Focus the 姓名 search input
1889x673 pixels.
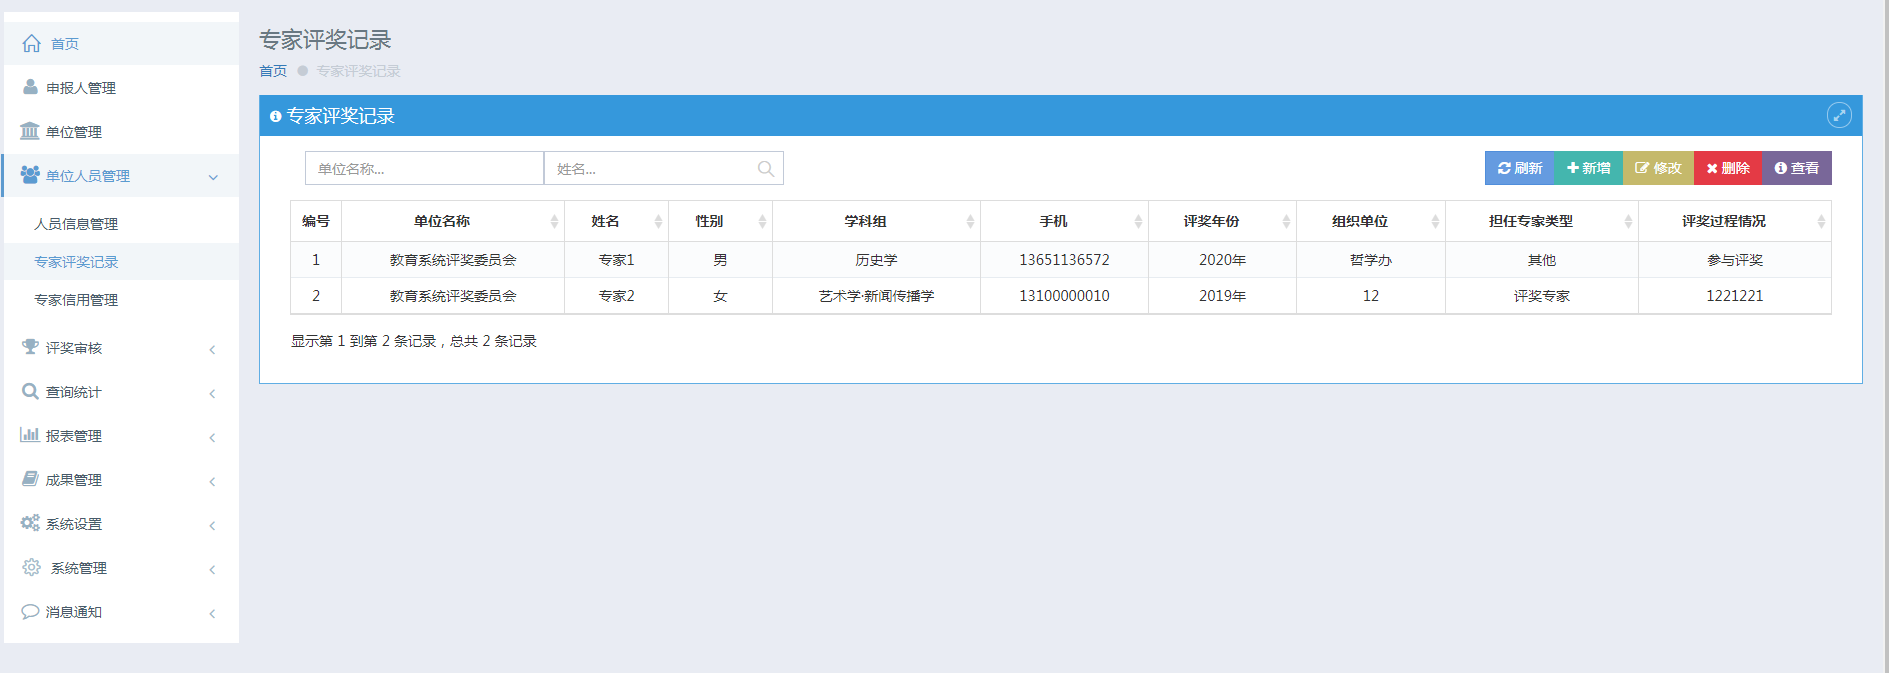663,168
